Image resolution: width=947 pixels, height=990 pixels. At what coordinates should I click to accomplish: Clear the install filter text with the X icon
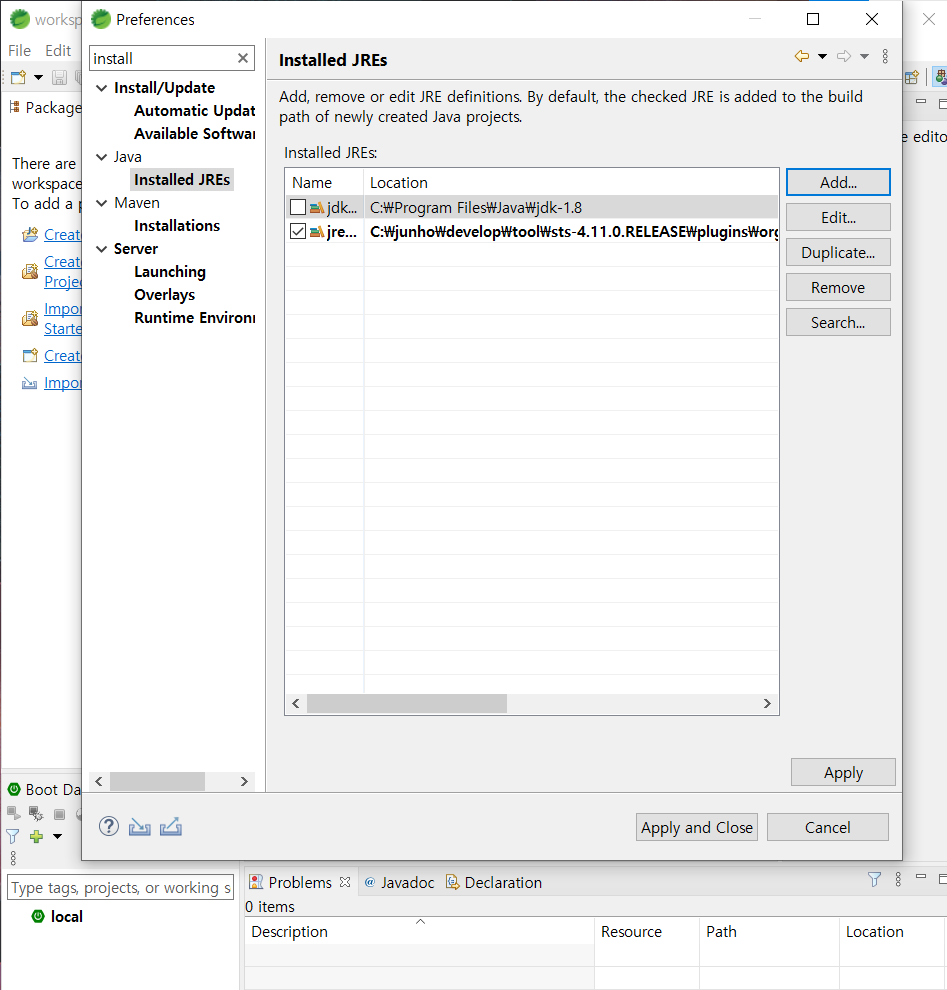pos(243,58)
